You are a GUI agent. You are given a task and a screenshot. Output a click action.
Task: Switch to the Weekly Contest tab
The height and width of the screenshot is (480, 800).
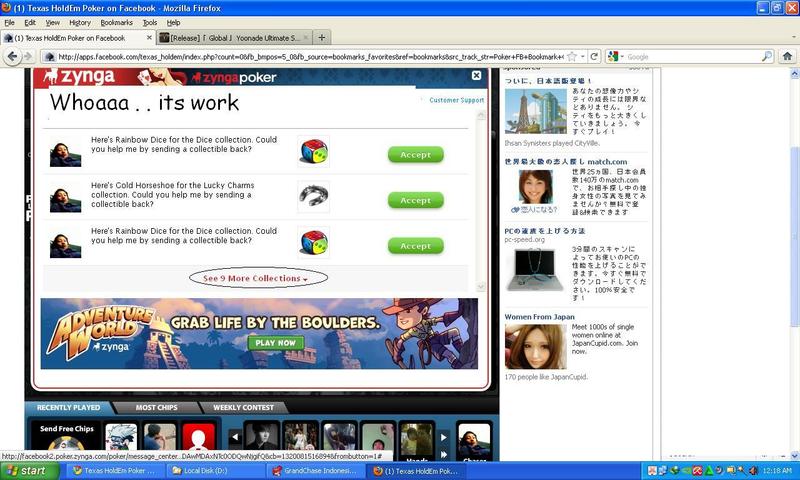point(243,408)
